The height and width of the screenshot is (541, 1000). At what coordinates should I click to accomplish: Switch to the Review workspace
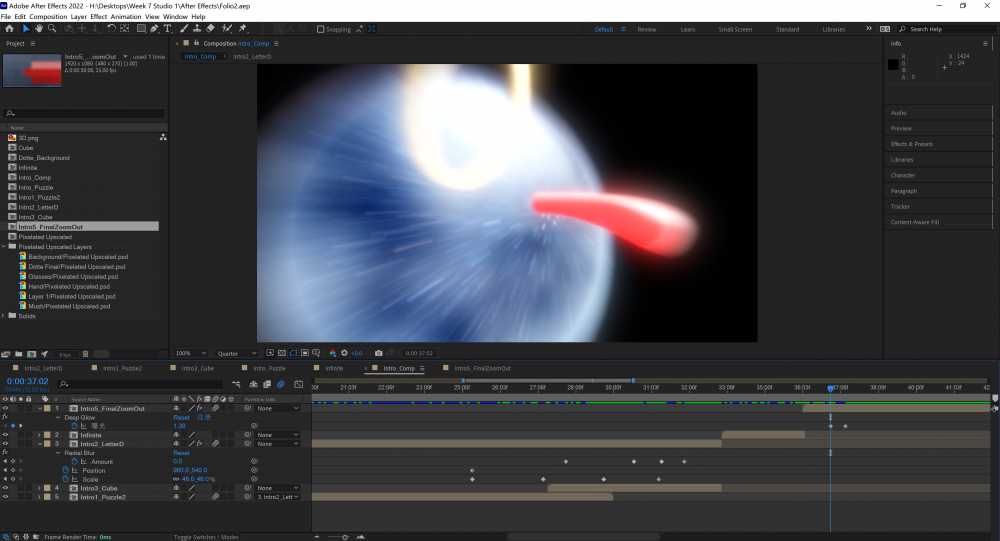(647, 29)
